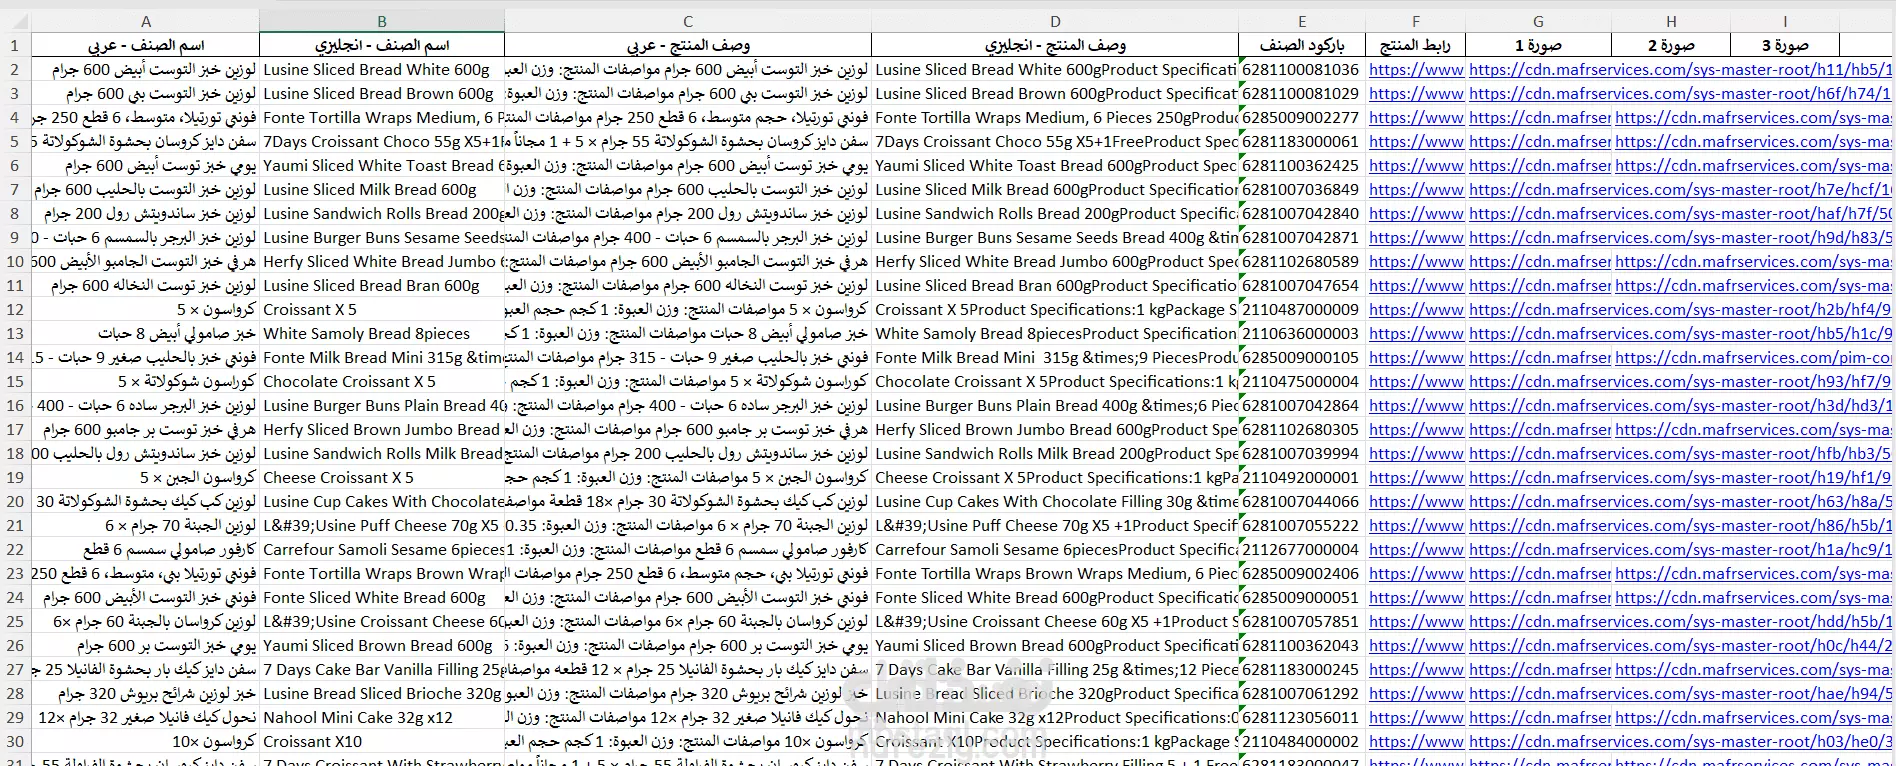Select row 30 header
This screenshot has width=1896, height=766.
[15, 741]
